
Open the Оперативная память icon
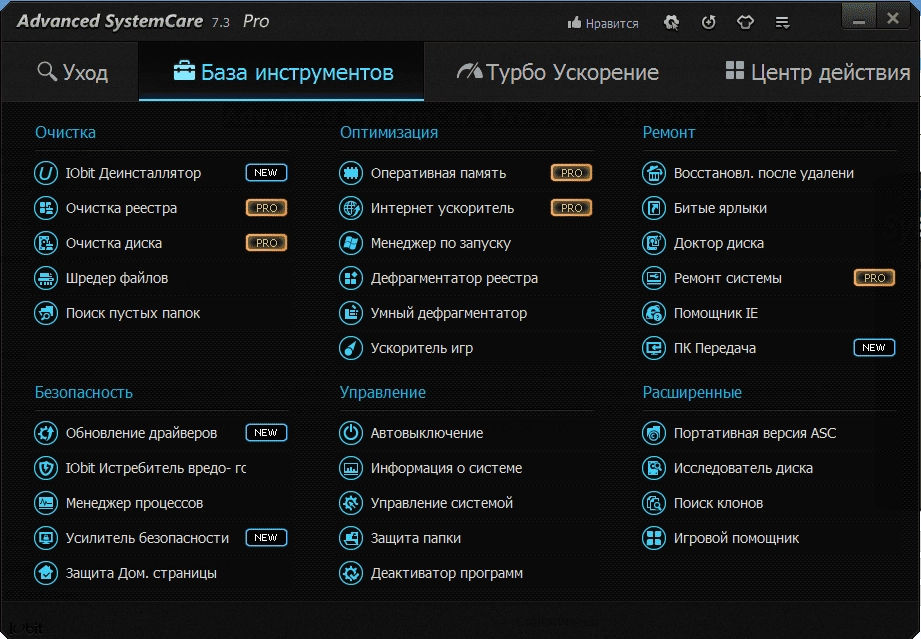tap(351, 173)
